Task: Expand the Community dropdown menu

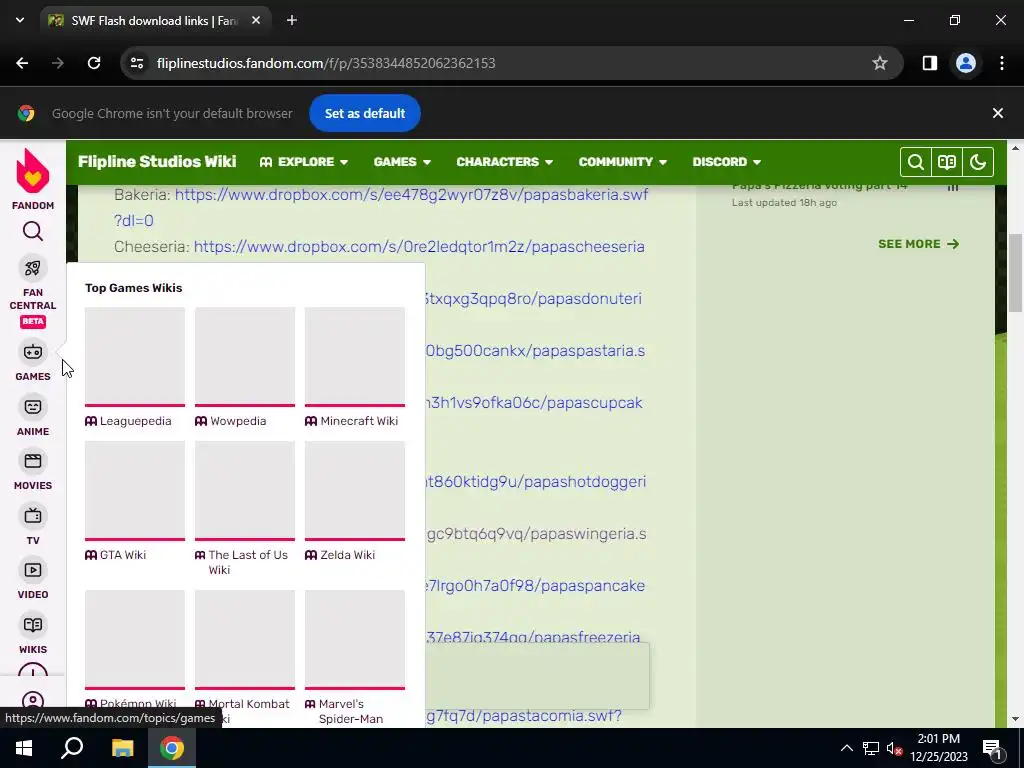Action: coord(623,162)
